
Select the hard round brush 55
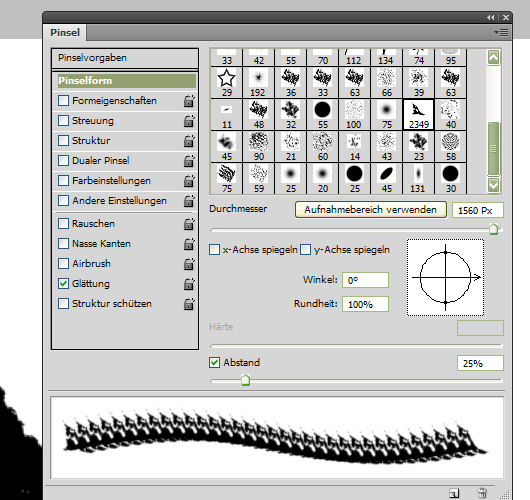point(322,115)
